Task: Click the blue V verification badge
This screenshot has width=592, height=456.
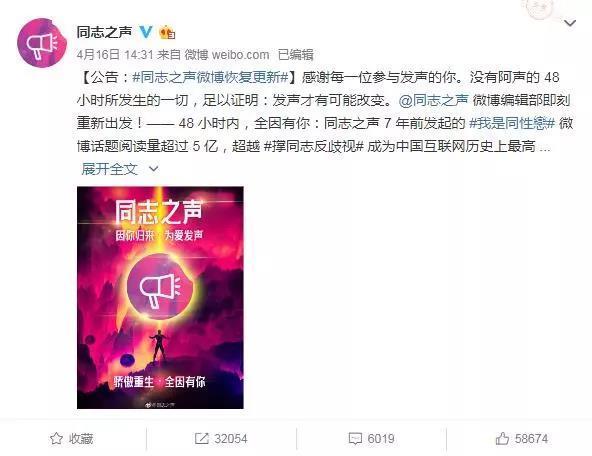Action: (146, 32)
